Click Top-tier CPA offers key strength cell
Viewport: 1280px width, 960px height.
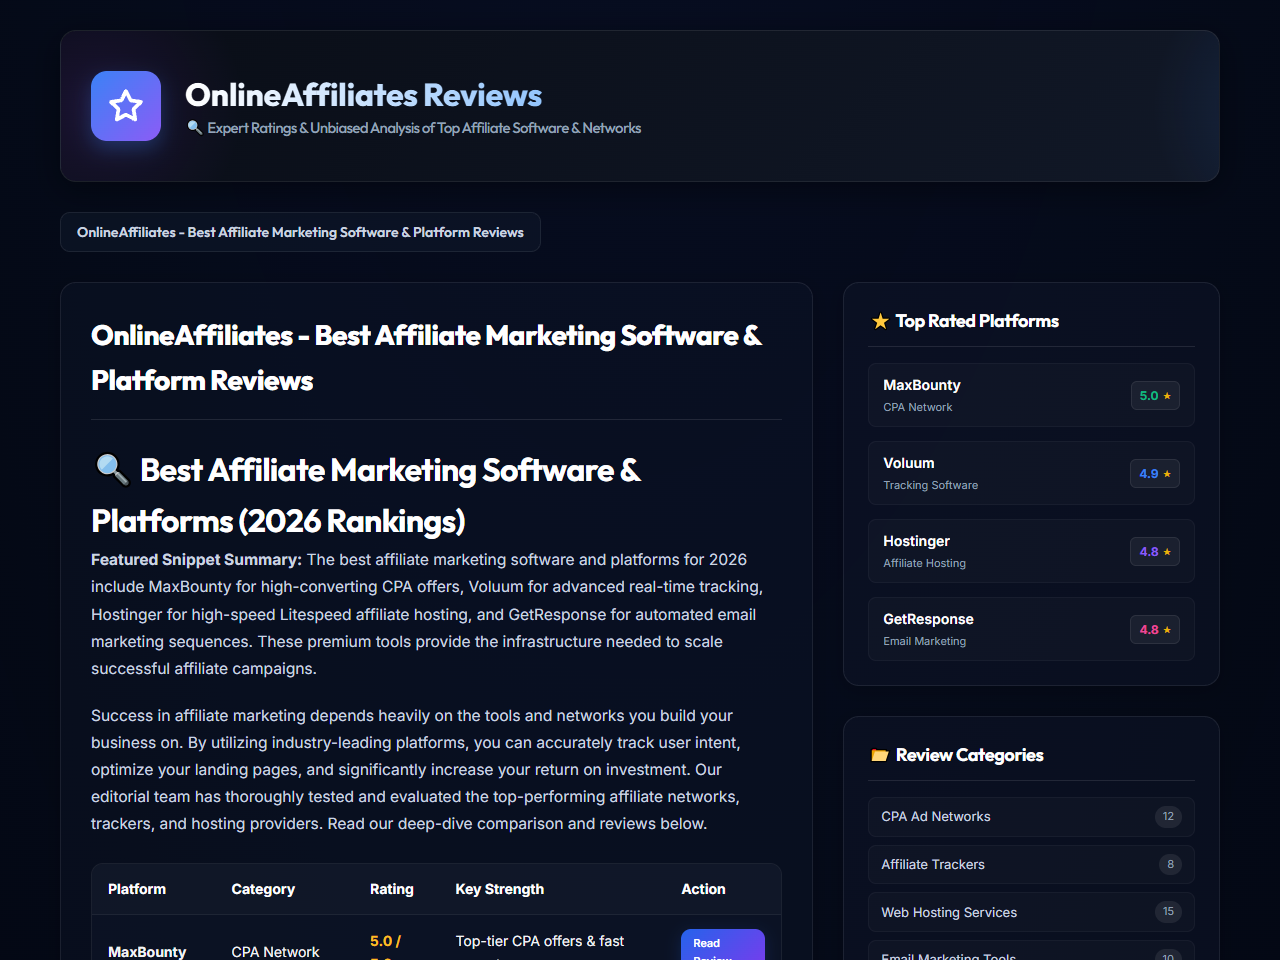(x=540, y=941)
